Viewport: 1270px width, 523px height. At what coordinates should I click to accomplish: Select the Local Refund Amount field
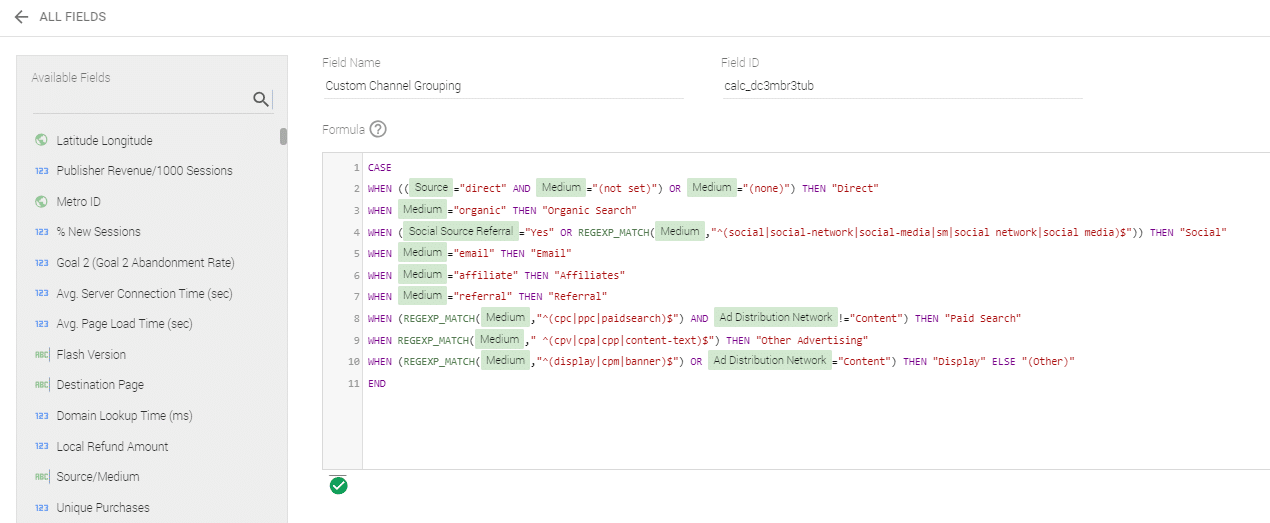(x=112, y=447)
